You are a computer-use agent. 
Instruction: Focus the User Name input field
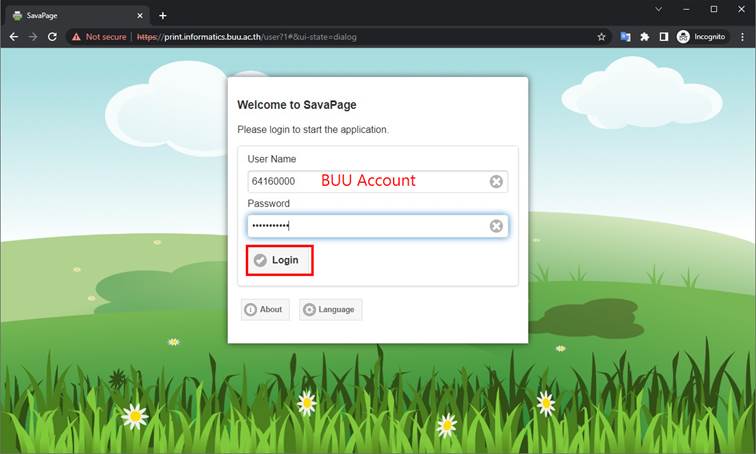click(378, 182)
